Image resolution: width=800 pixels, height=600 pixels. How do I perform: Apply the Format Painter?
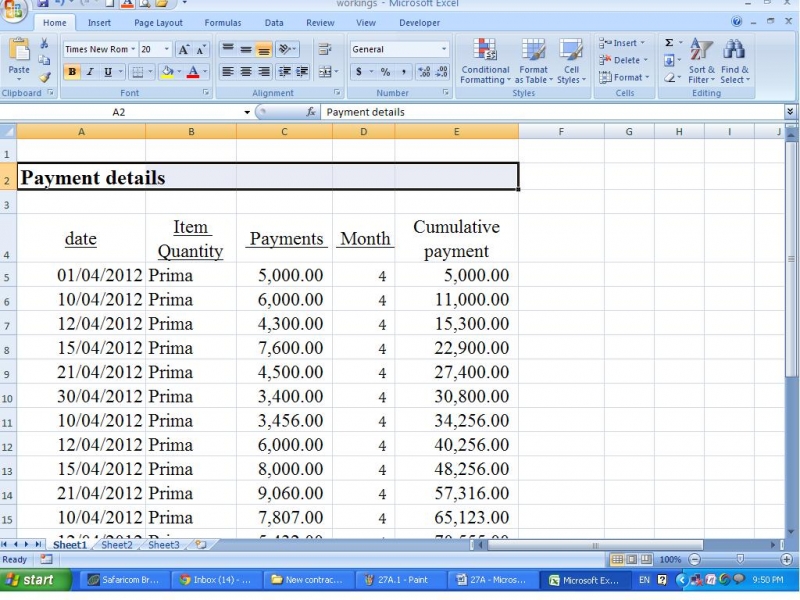(x=46, y=77)
